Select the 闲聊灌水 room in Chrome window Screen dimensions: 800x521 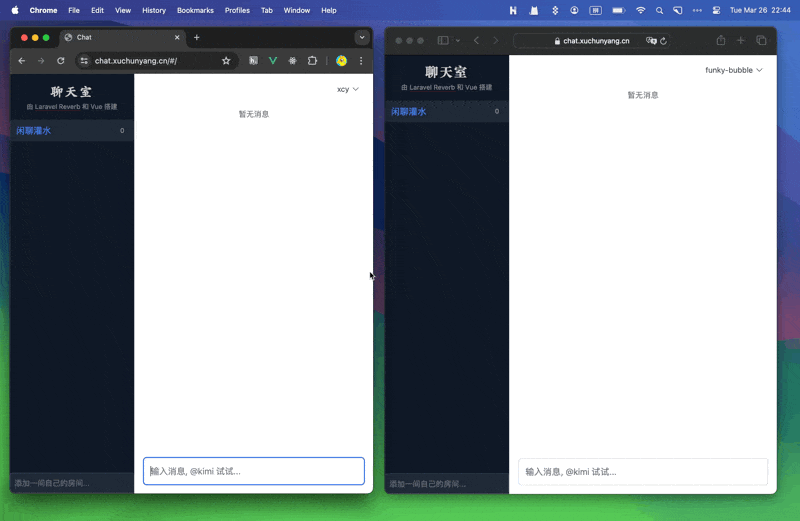[x=34, y=131]
